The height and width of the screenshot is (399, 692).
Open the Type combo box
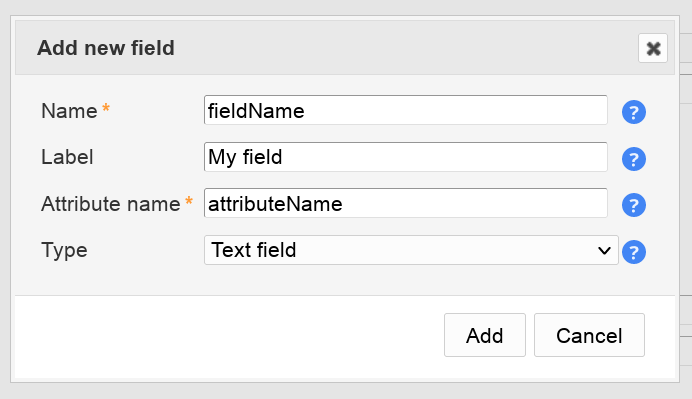coord(411,250)
